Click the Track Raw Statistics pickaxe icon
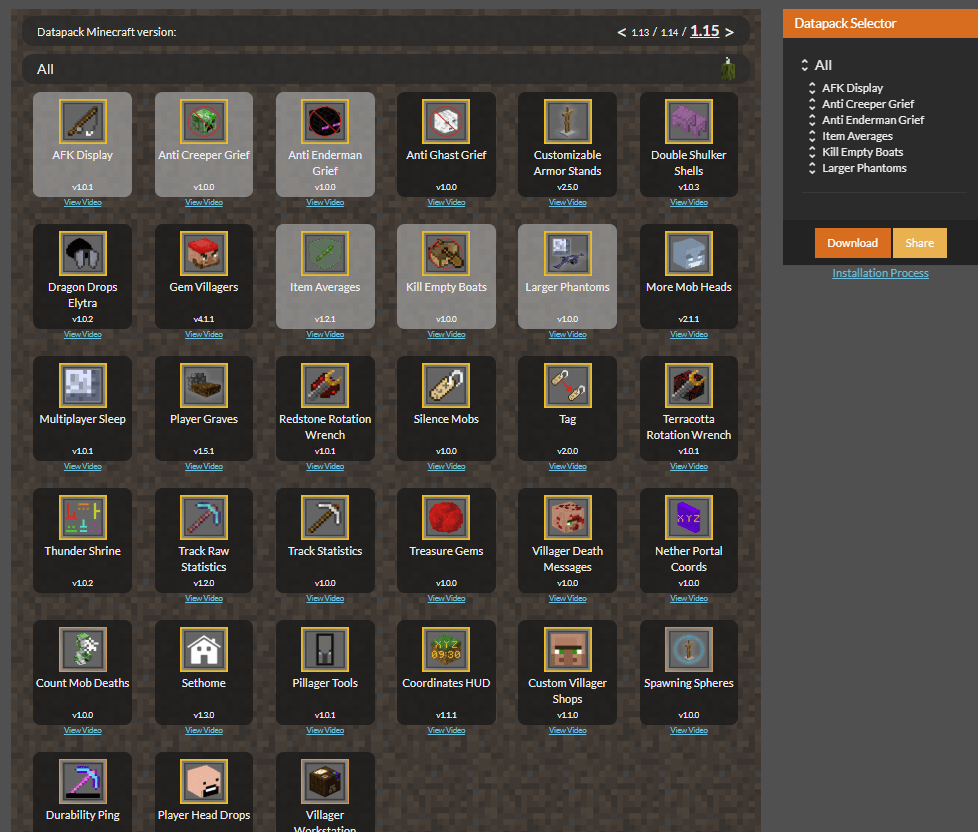 pos(204,518)
